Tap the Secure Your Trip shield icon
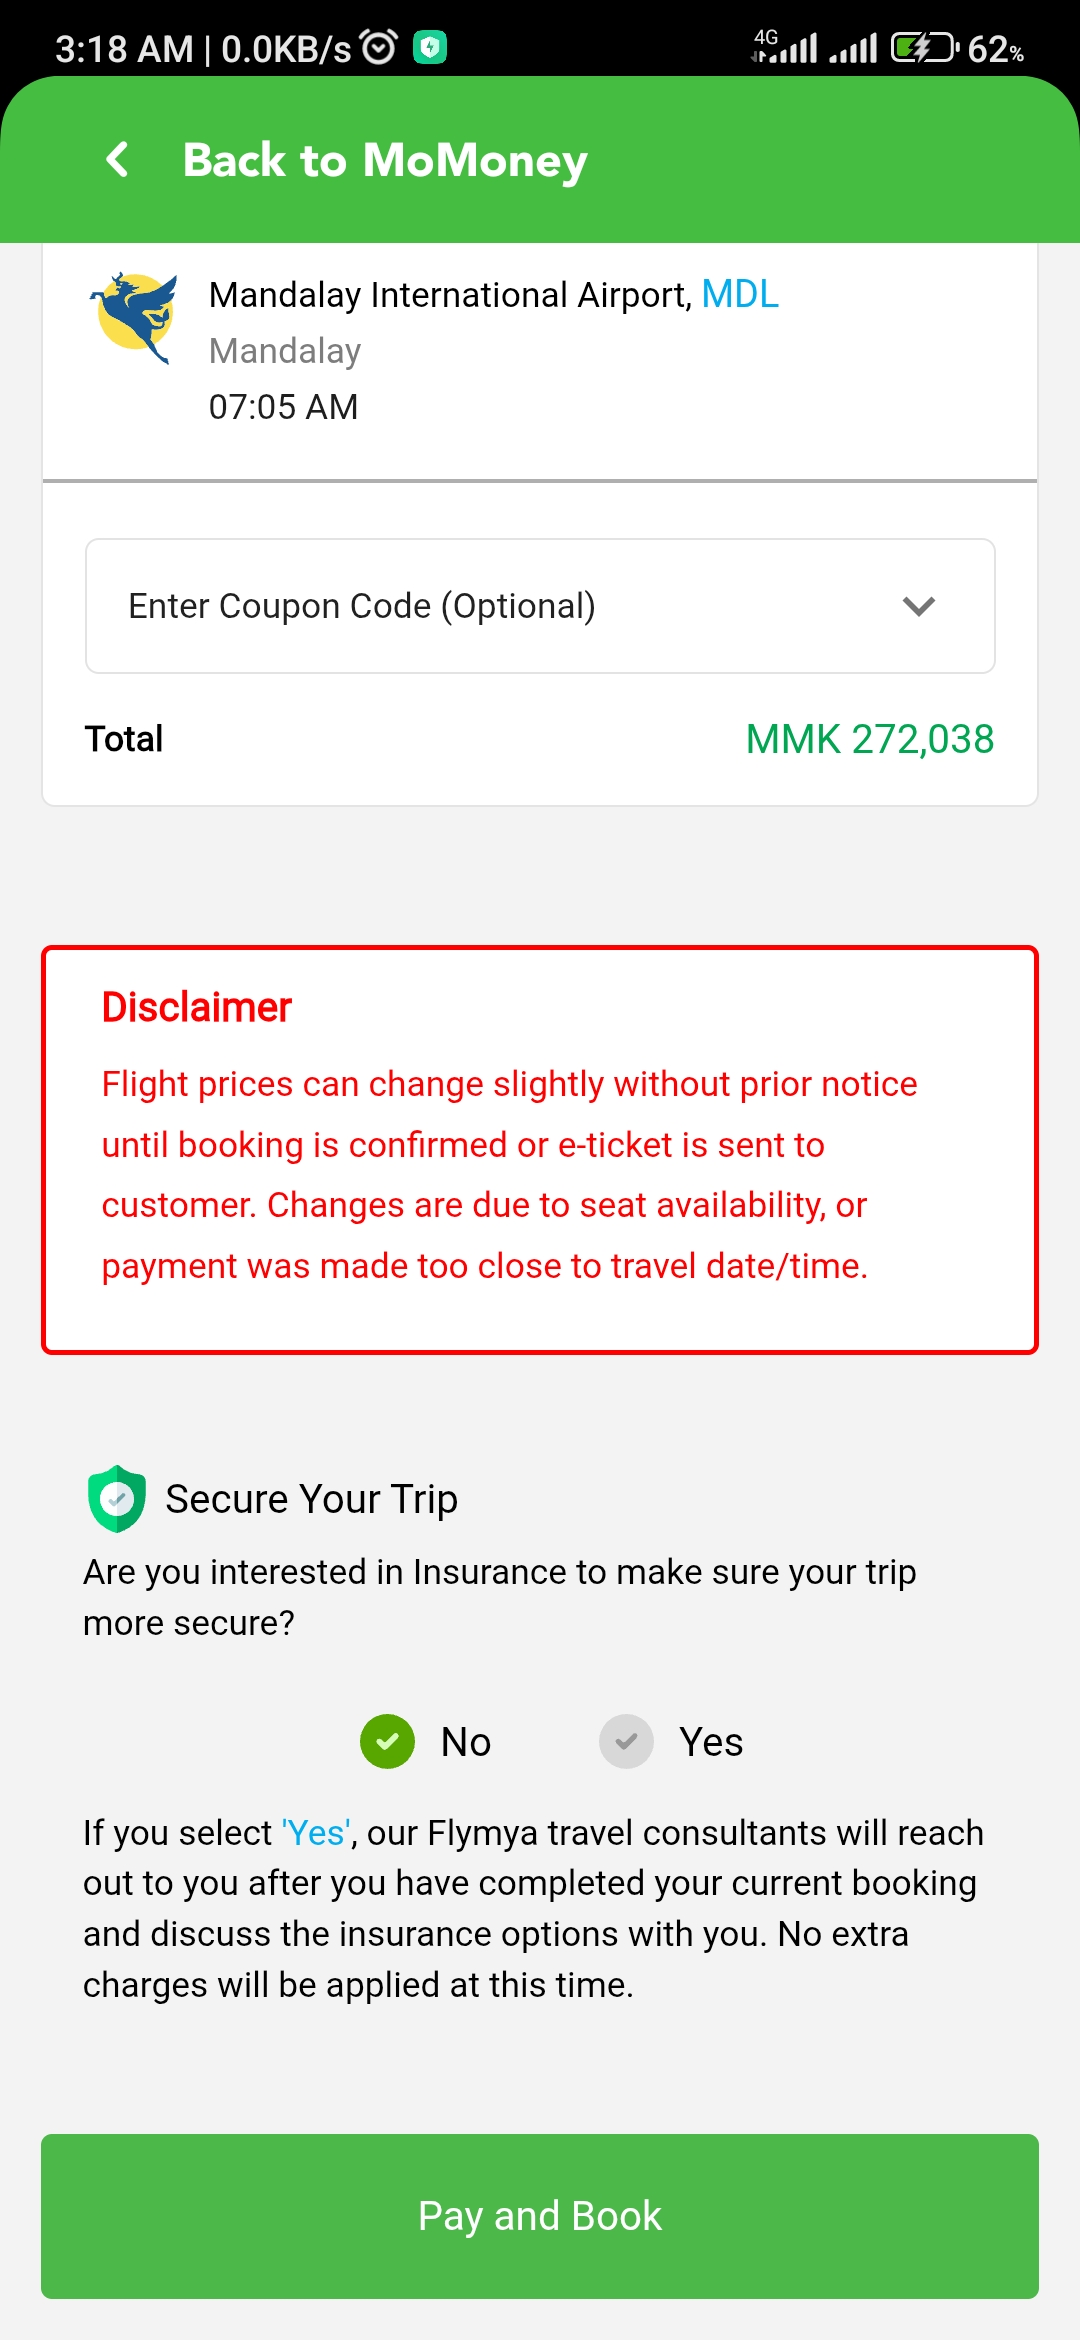This screenshot has width=1080, height=2340. [117, 1498]
